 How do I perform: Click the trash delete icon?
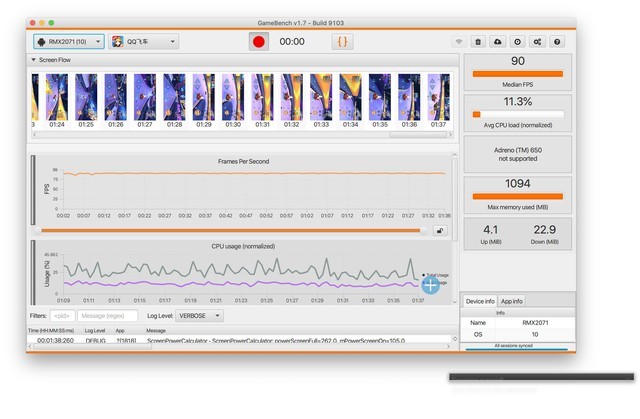(x=478, y=42)
